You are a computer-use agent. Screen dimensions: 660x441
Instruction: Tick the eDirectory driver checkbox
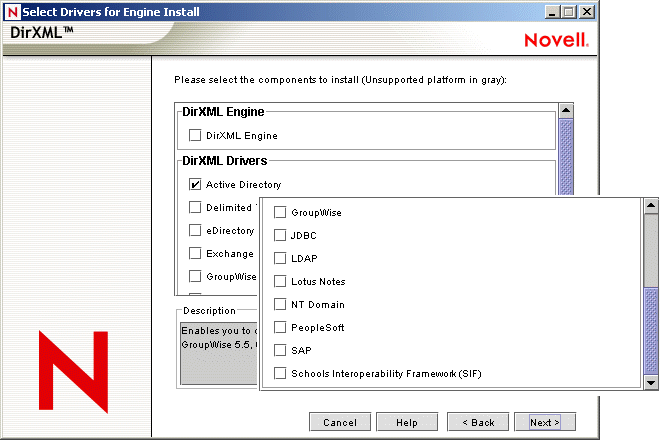pyautogui.click(x=195, y=230)
